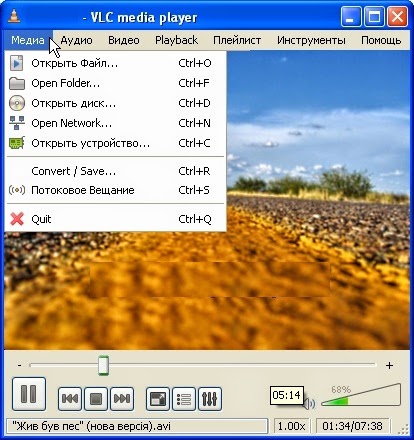This screenshot has height=440, width=414.
Task: Click the seek slider handle
Action: [103, 365]
